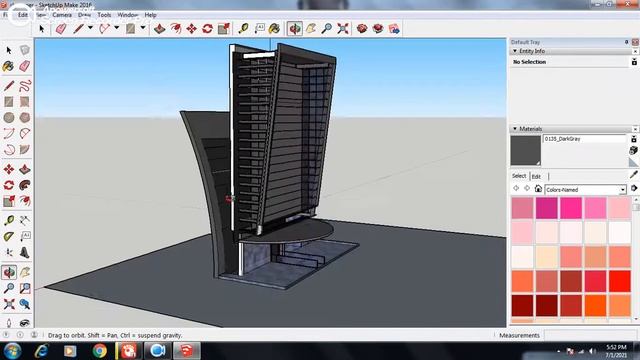640x360 pixels.
Task: Click Make Component icon in left toolbar
Action: (x=25, y=50)
